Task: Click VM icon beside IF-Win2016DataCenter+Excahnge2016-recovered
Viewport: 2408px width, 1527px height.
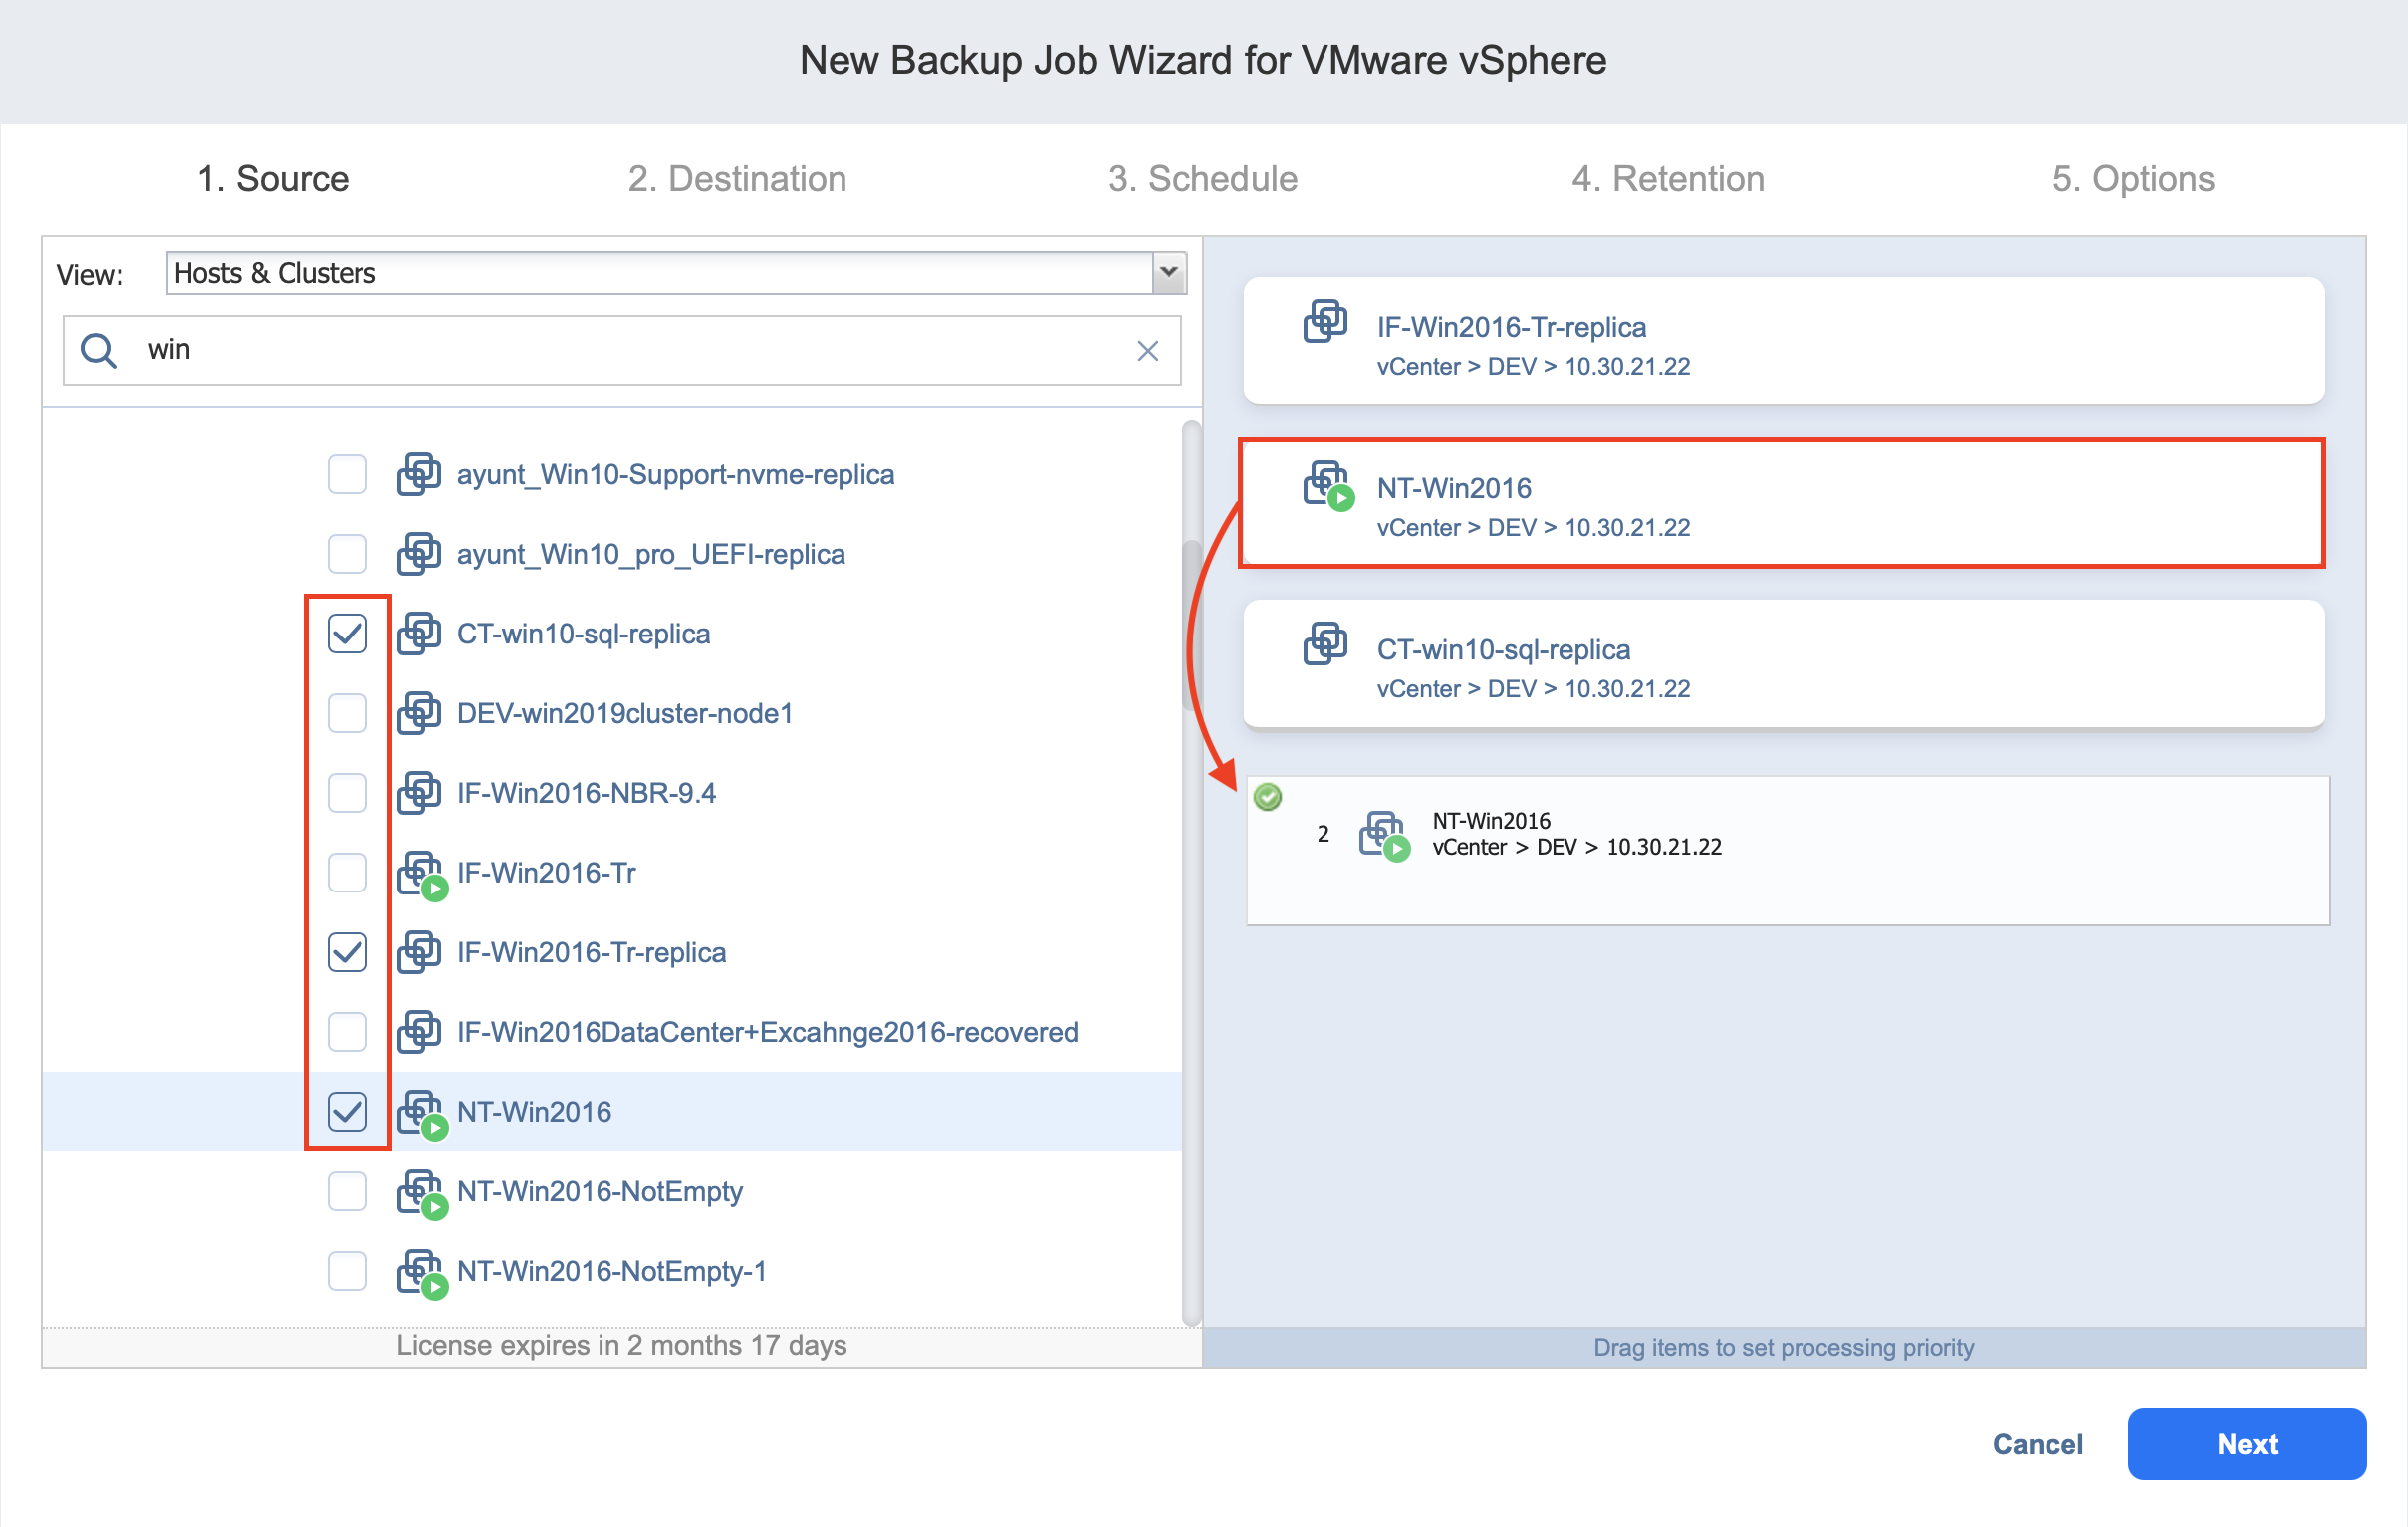Action: (419, 1032)
